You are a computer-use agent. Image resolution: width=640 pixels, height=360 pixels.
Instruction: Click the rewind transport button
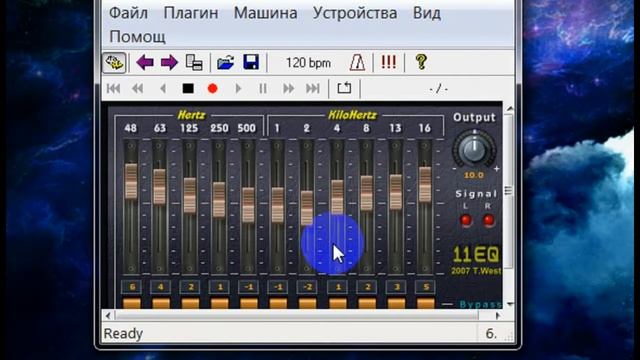click(138, 89)
